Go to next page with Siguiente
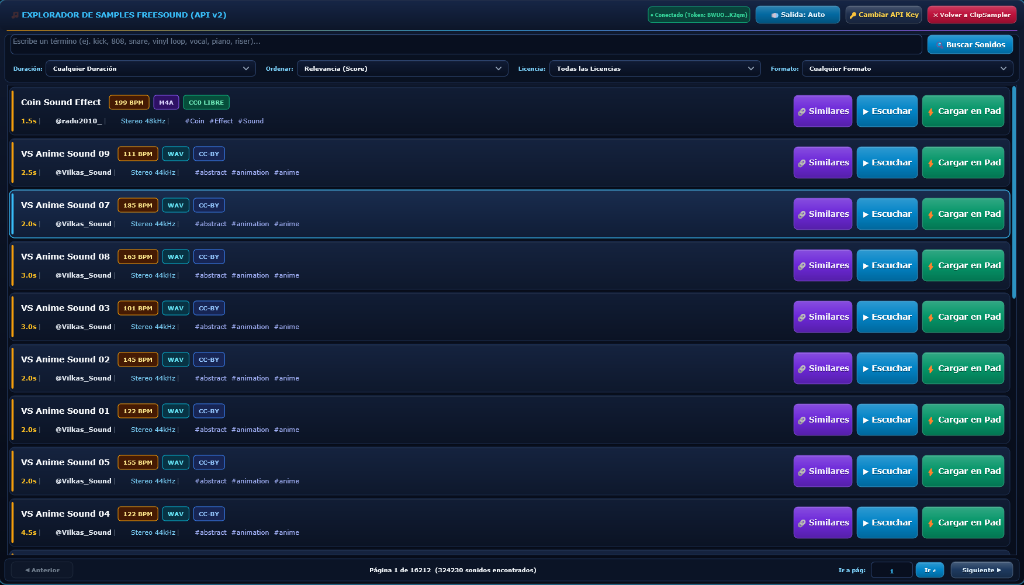The height and width of the screenshot is (585, 1024). click(x=982, y=570)
